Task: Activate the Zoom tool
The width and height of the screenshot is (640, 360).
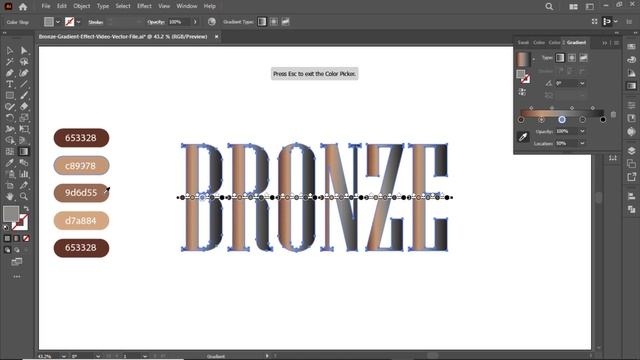Action: 24,196
